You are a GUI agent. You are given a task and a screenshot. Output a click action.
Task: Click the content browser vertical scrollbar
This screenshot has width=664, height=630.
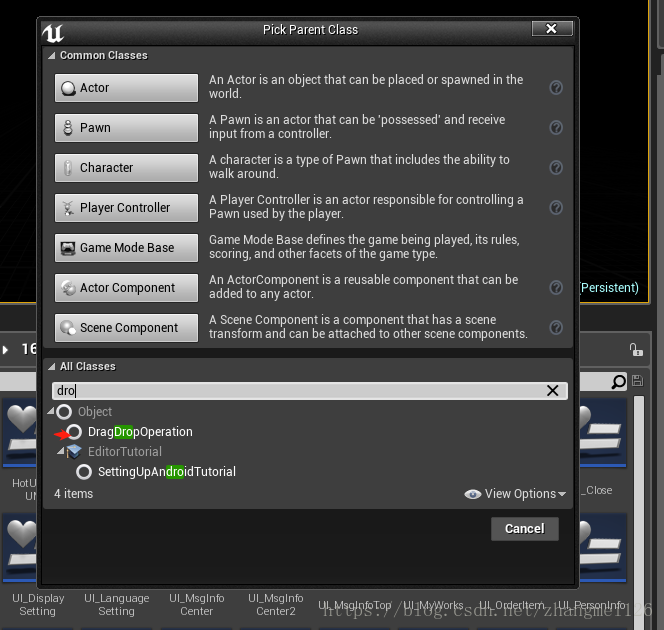click(x=639, y=512)
